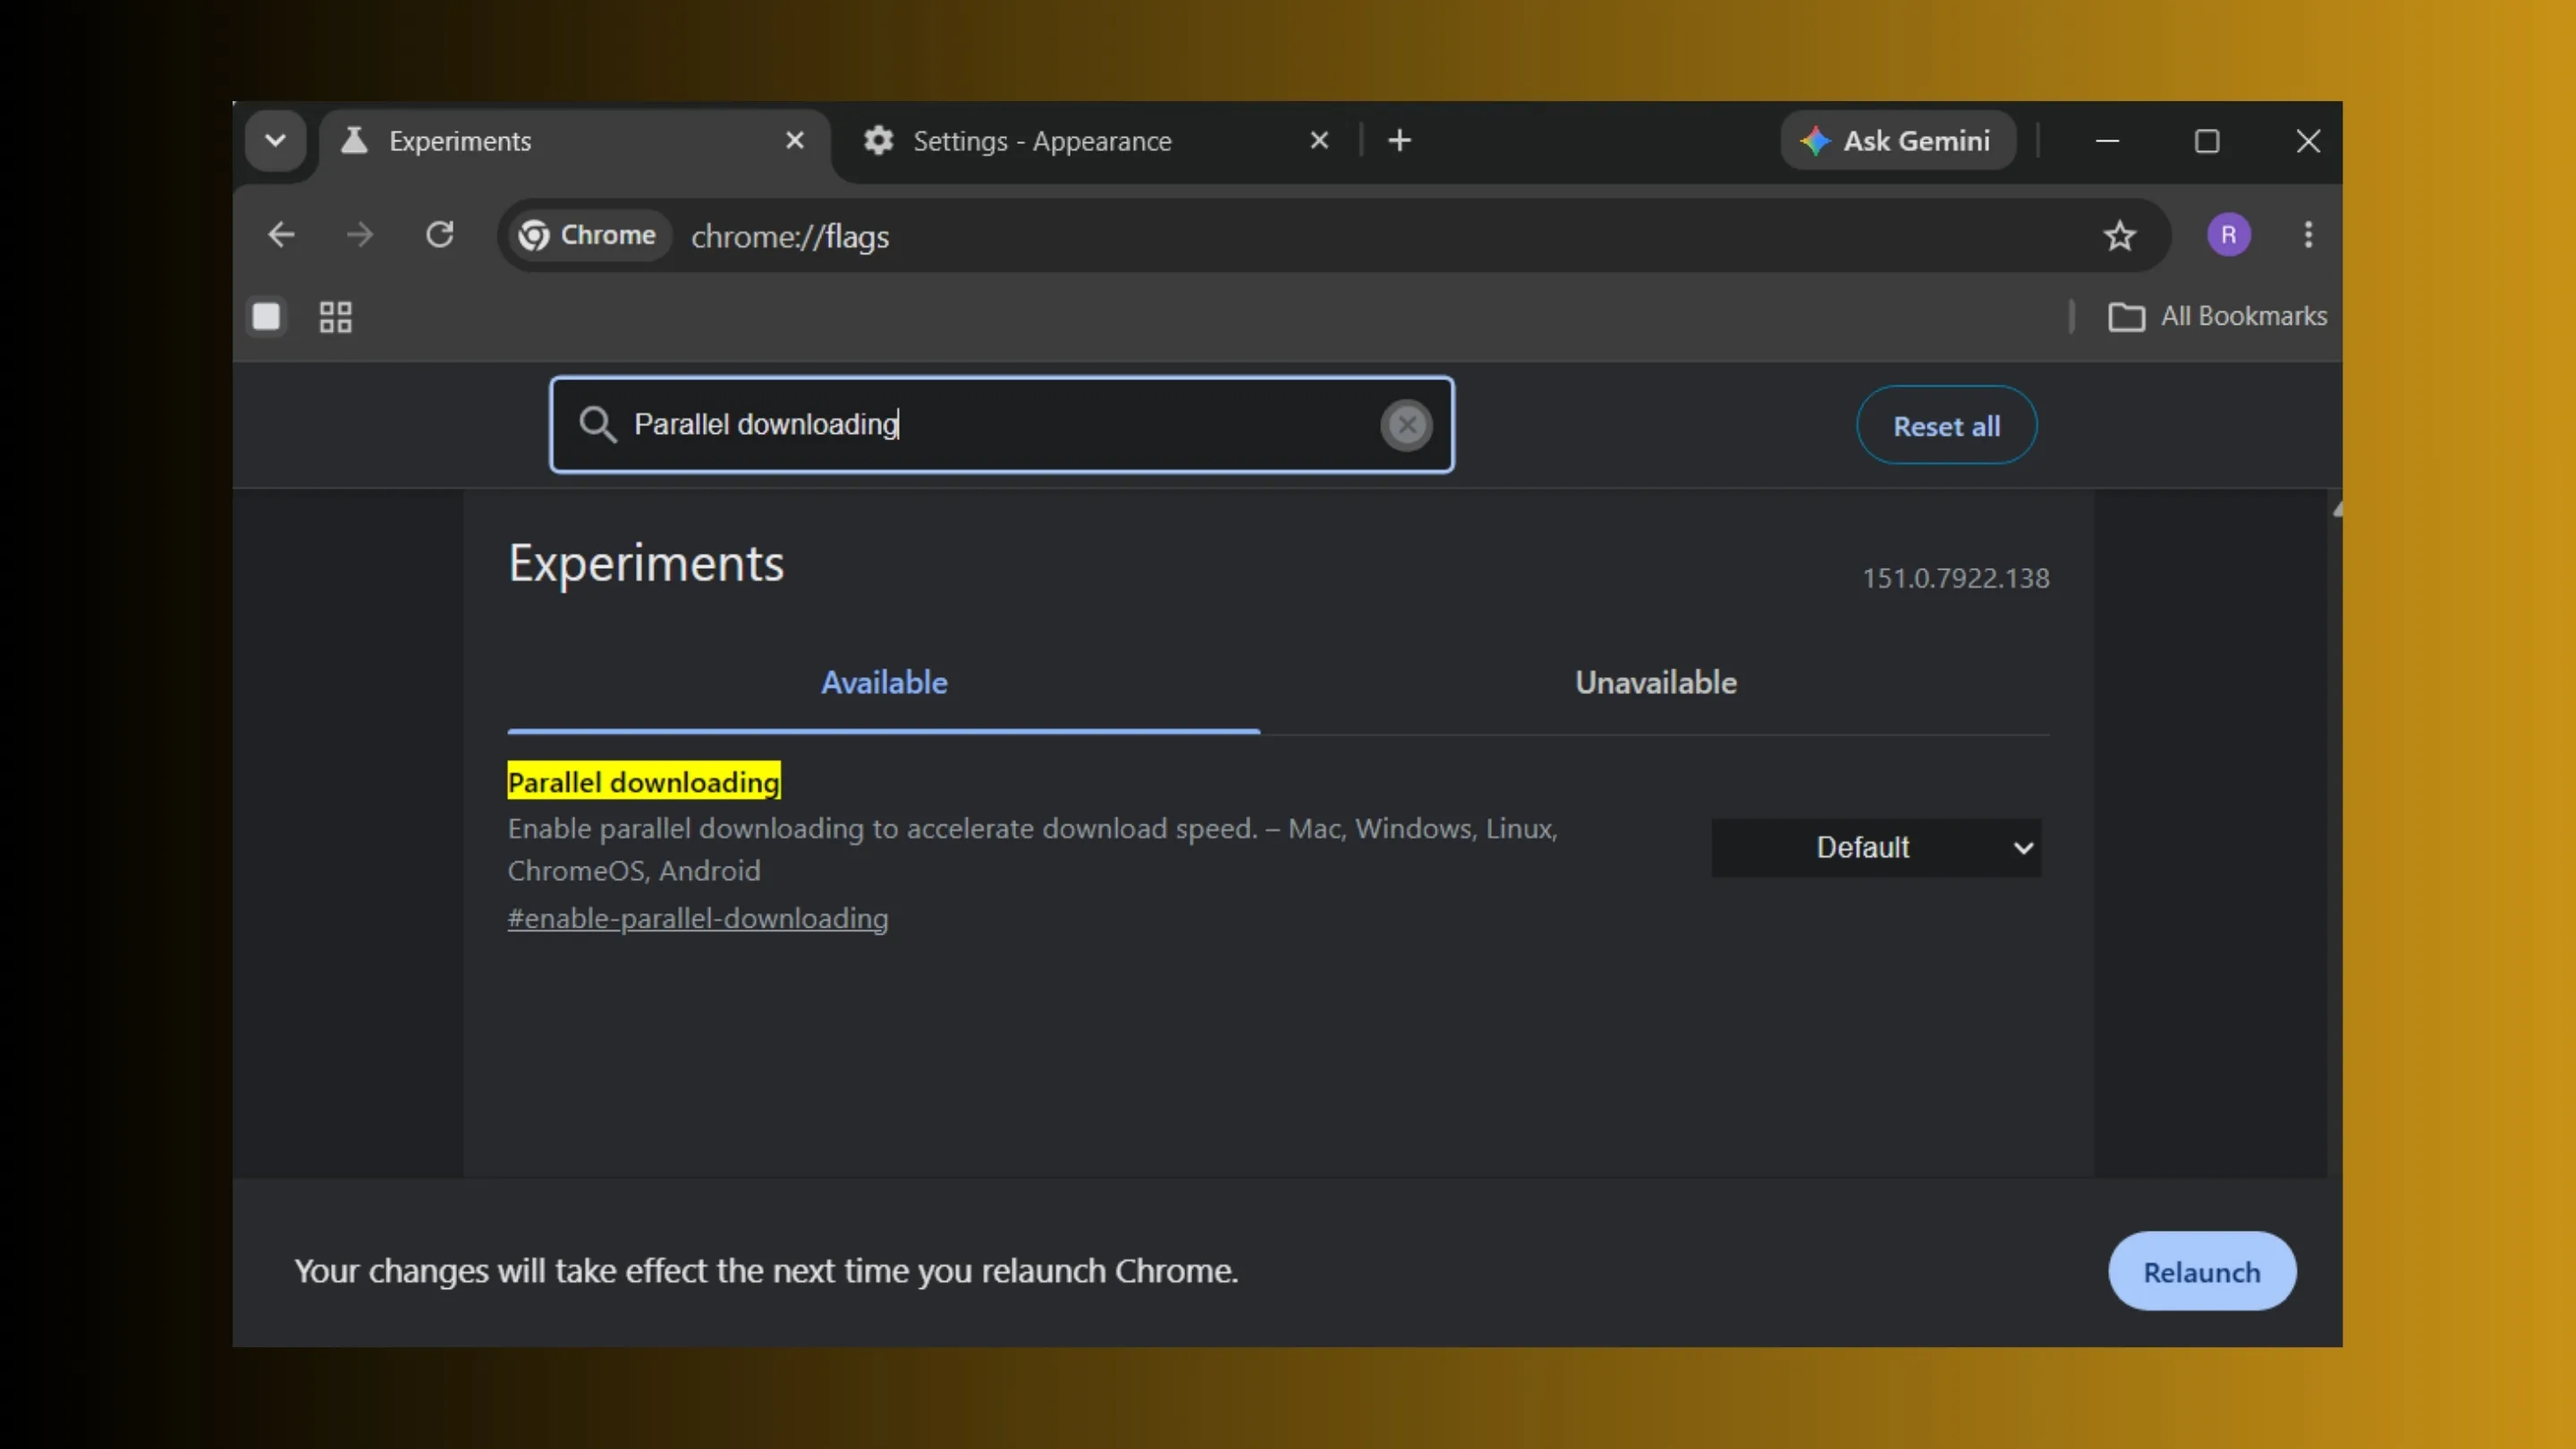Clear the flags search text
The height and width of the screenshot is (1449, 2576).
pos(1406,425)
